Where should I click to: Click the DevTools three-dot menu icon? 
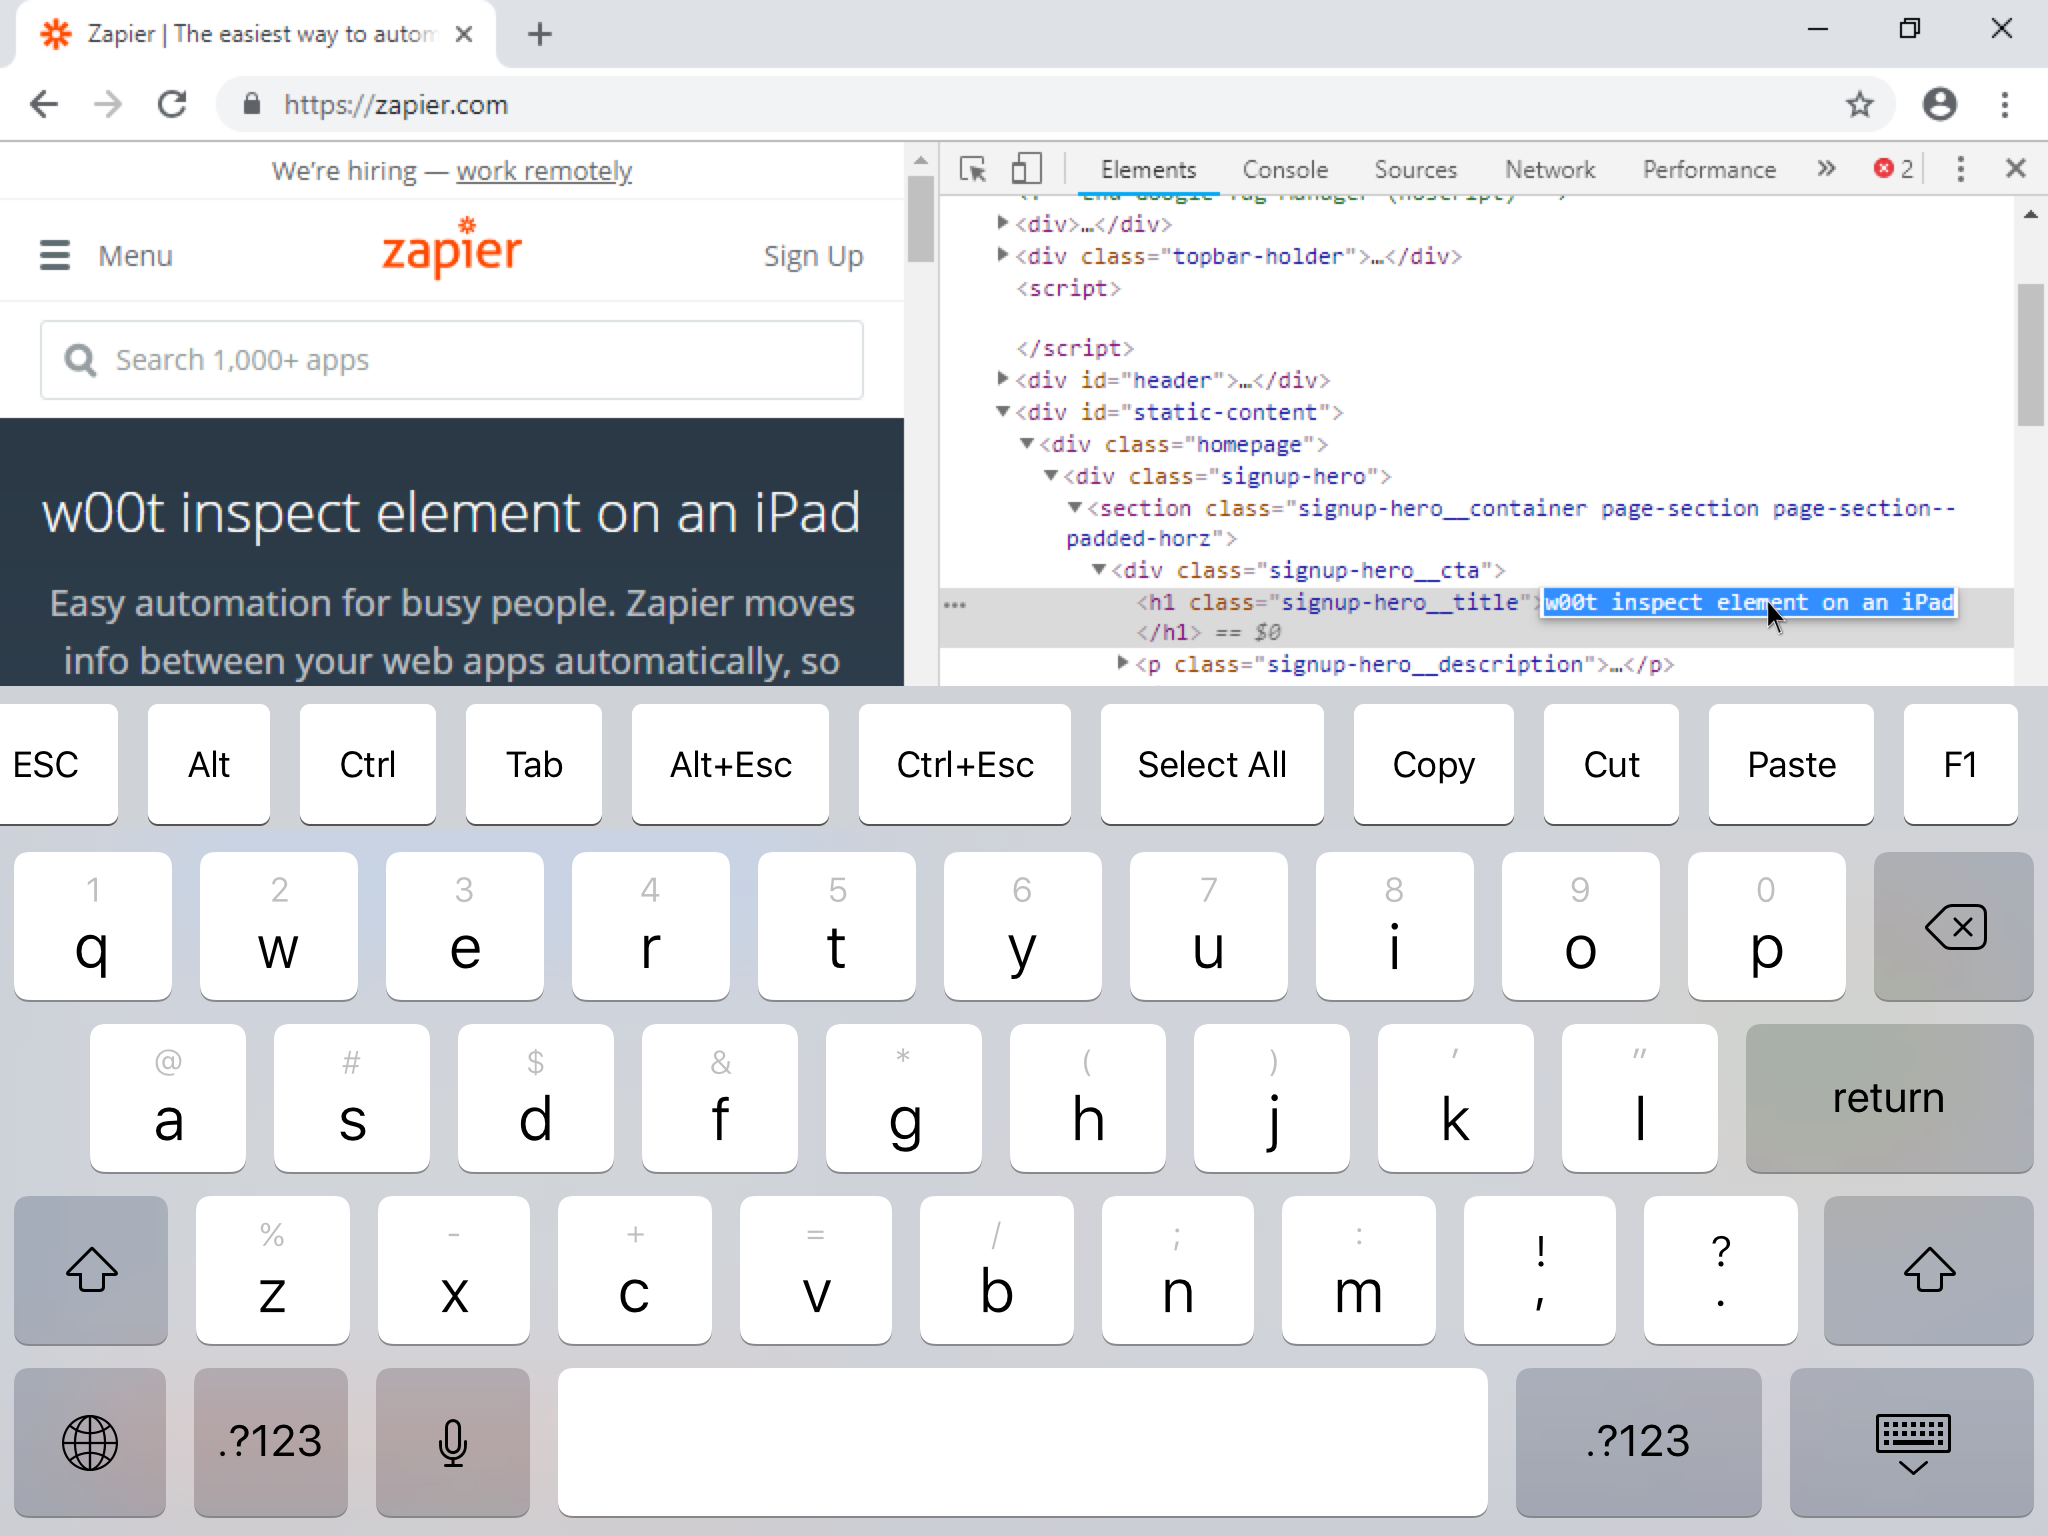coord(1959,169)
